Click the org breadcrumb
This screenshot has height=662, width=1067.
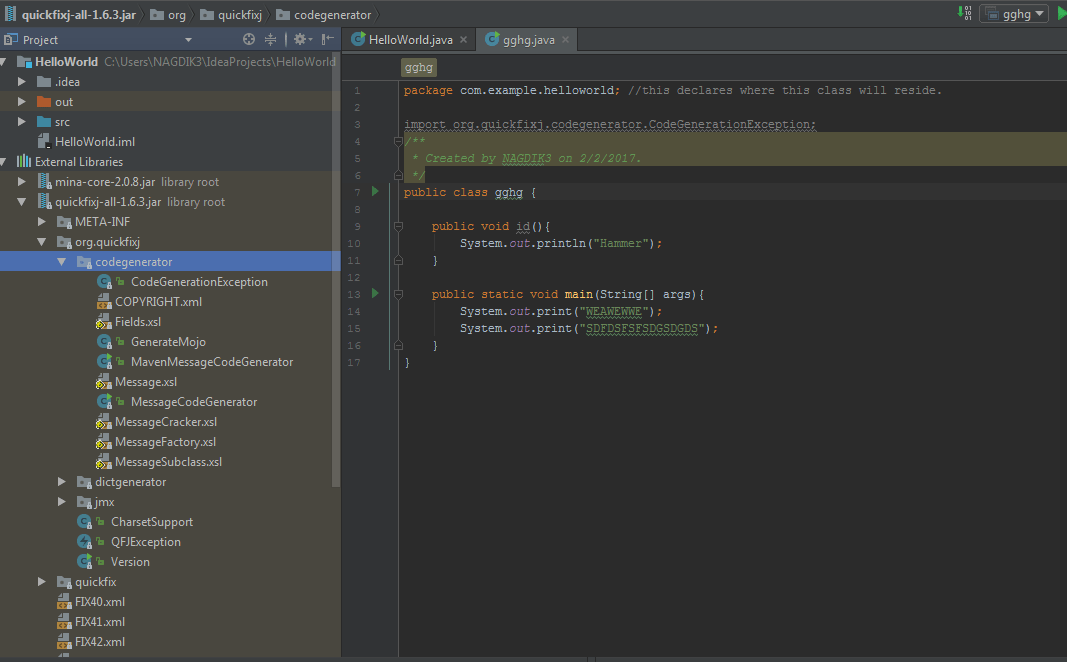coord(169,14)
